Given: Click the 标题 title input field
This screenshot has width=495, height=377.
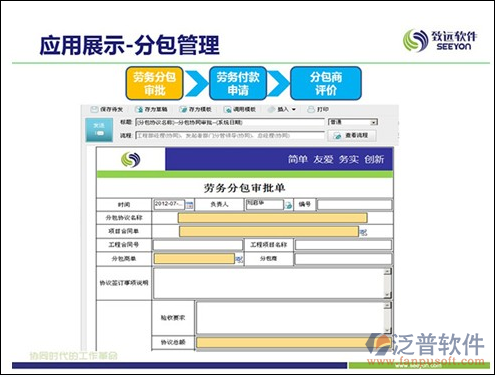Looking at the screenshot, I should click(230, 122).
